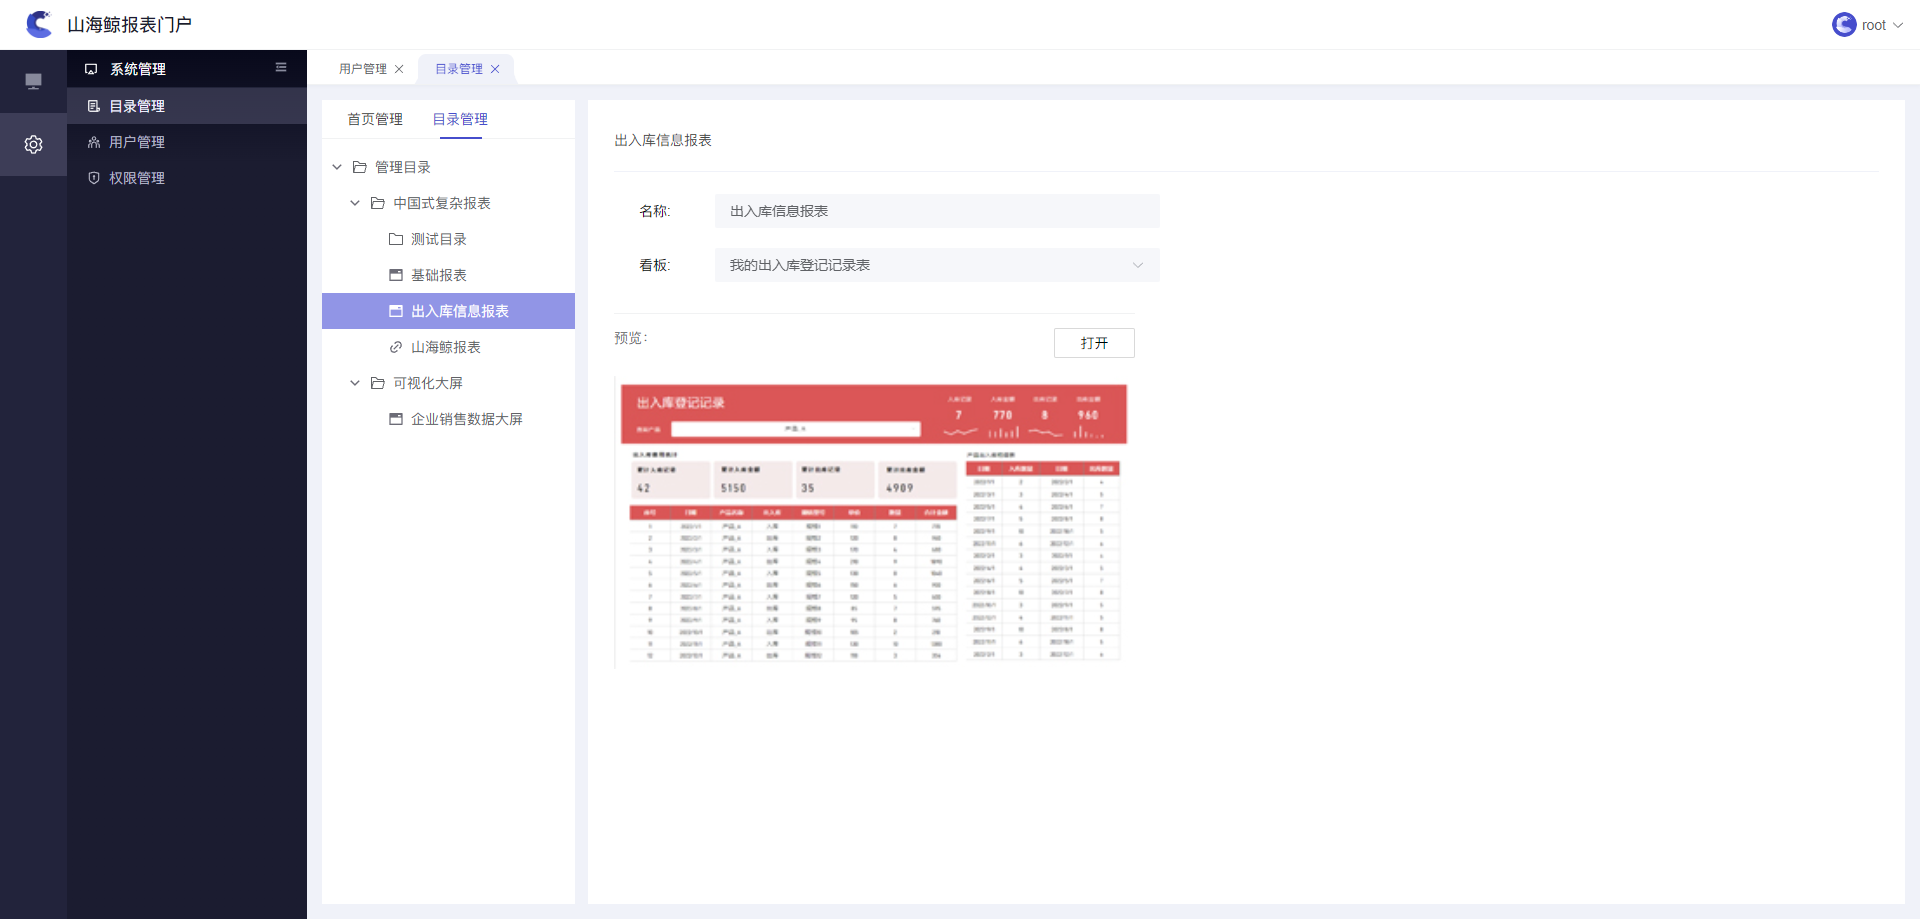Open the monitor display section in the left rail
Viewport: 1920px width, 919px height.
click(x=33, y=81)
